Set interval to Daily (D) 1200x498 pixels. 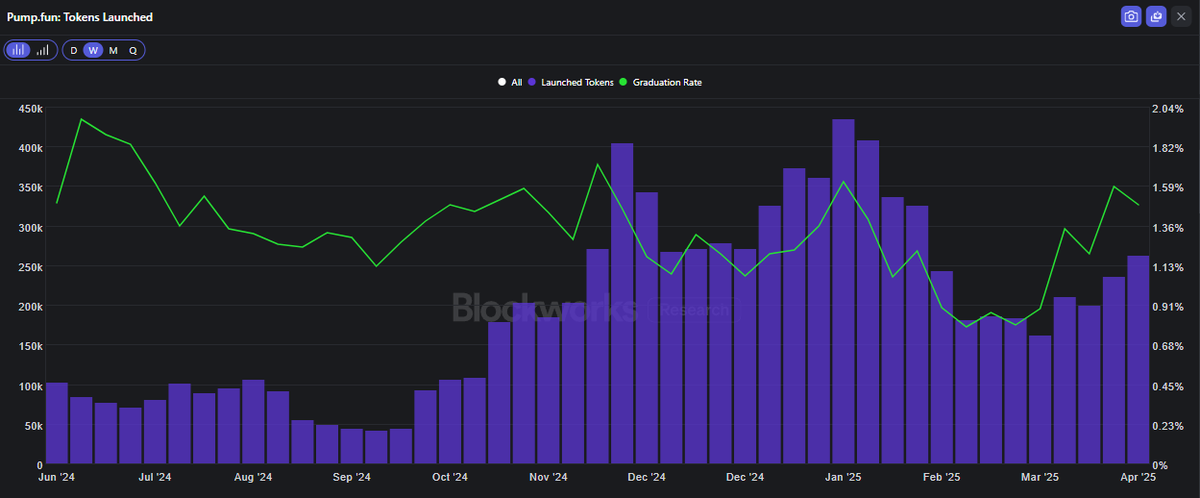click(74, 50)
